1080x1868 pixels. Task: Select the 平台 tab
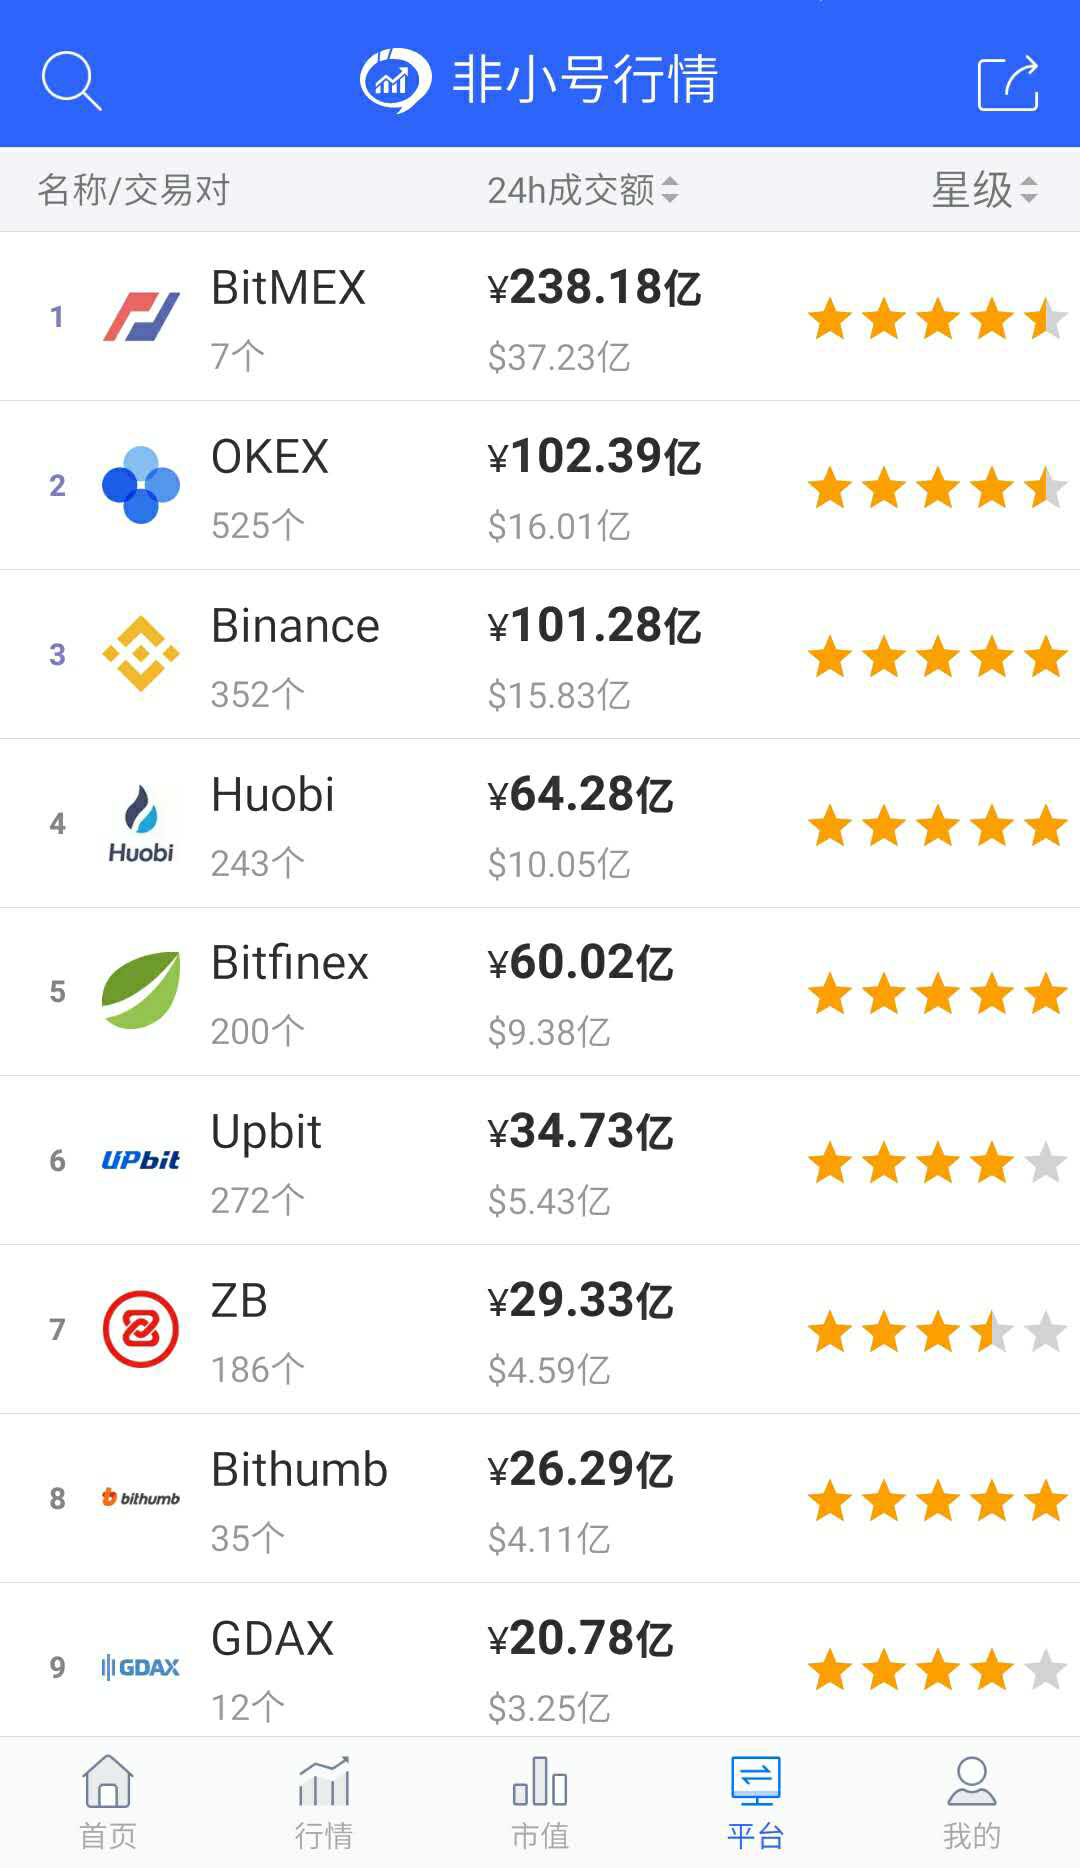coord(756,1802)
